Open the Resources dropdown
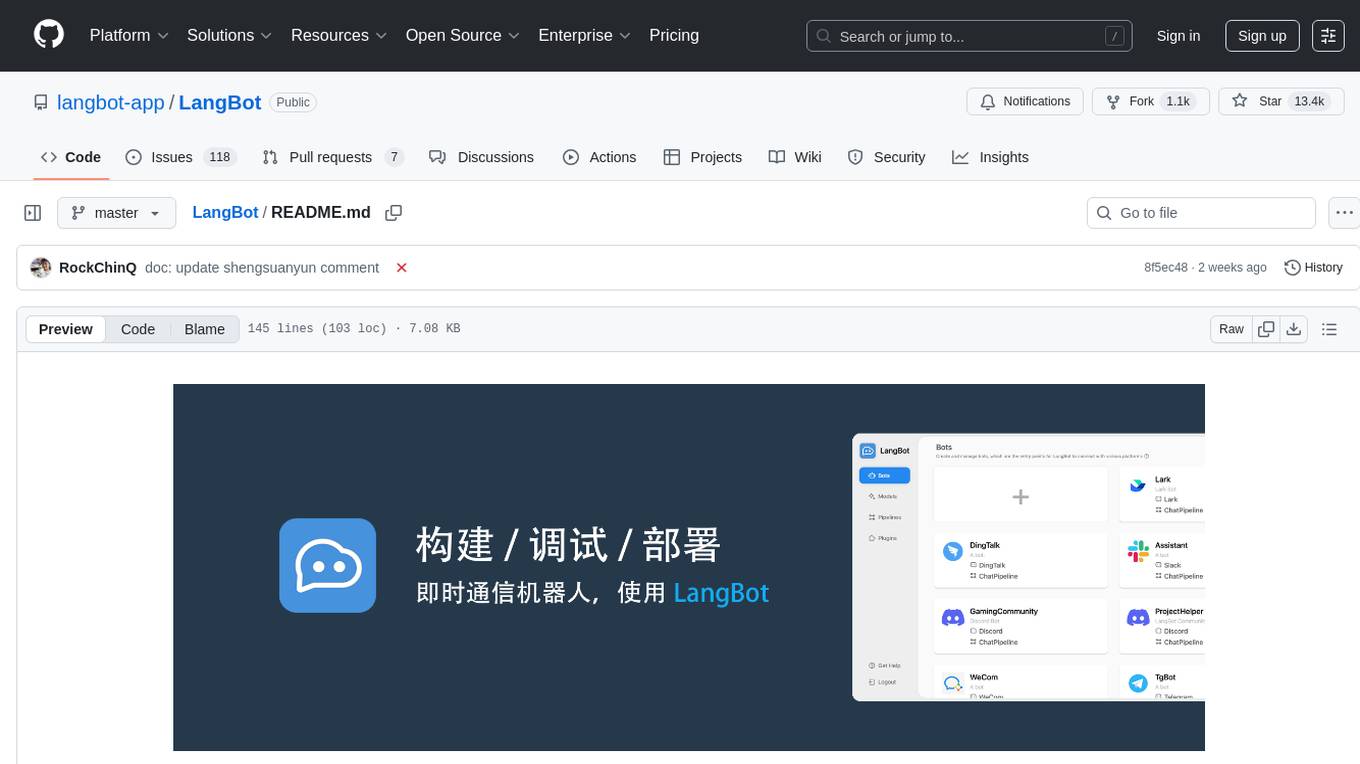 (x=339, y=35)
